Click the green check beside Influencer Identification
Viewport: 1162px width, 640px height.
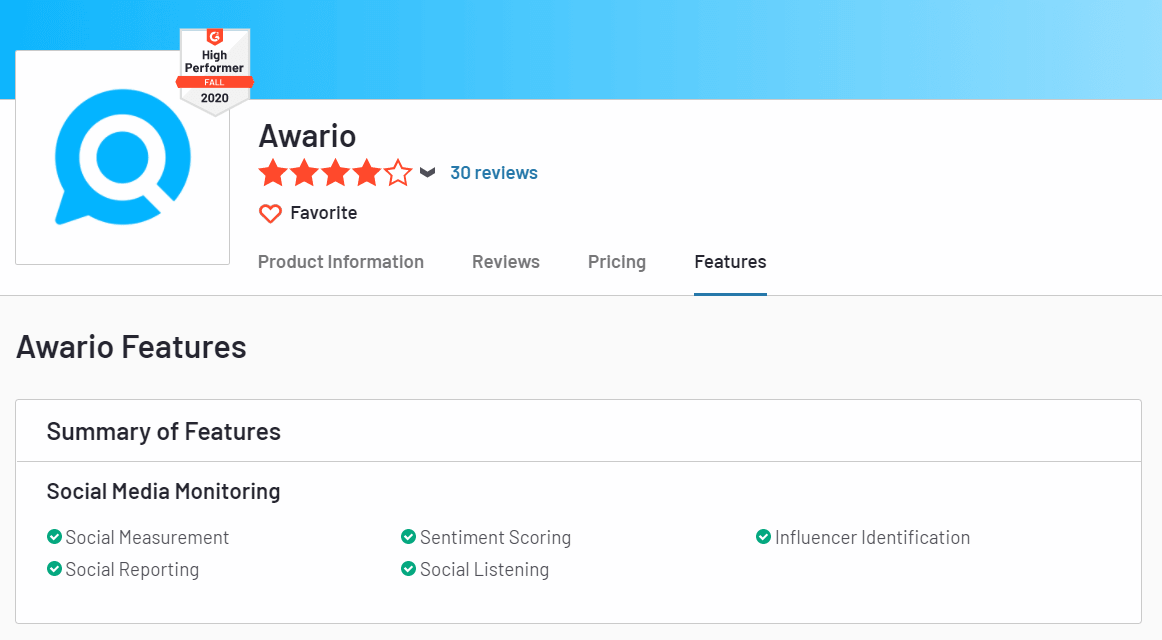[x=763, y=537]
